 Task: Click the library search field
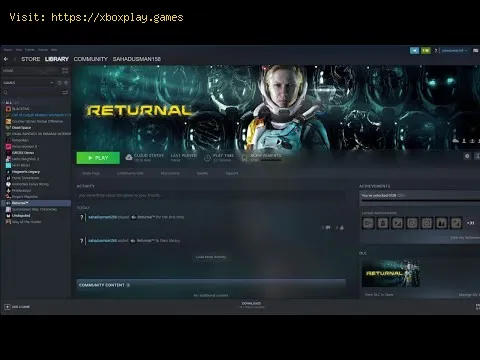[32, 92]
